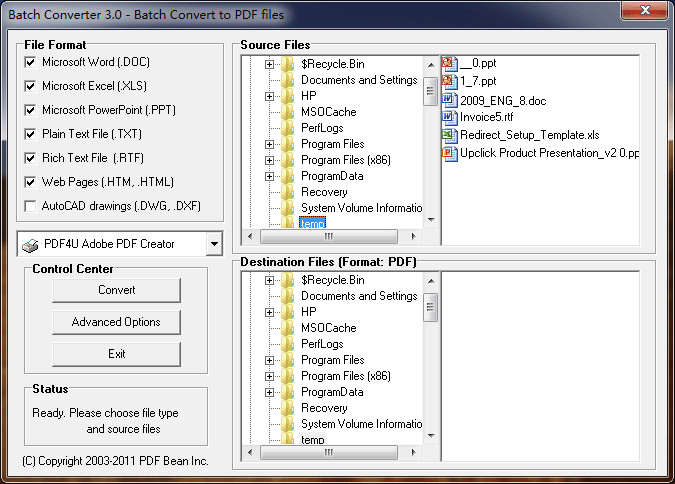This screenshot has height=484, width=675.
Task: Expand Program Files node in Source Files
Action: [269, 144]
